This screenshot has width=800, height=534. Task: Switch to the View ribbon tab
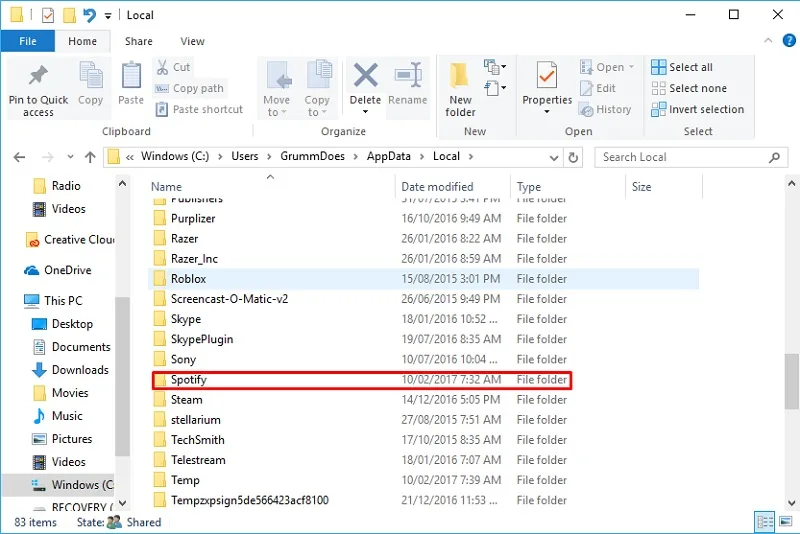[192, 41]
